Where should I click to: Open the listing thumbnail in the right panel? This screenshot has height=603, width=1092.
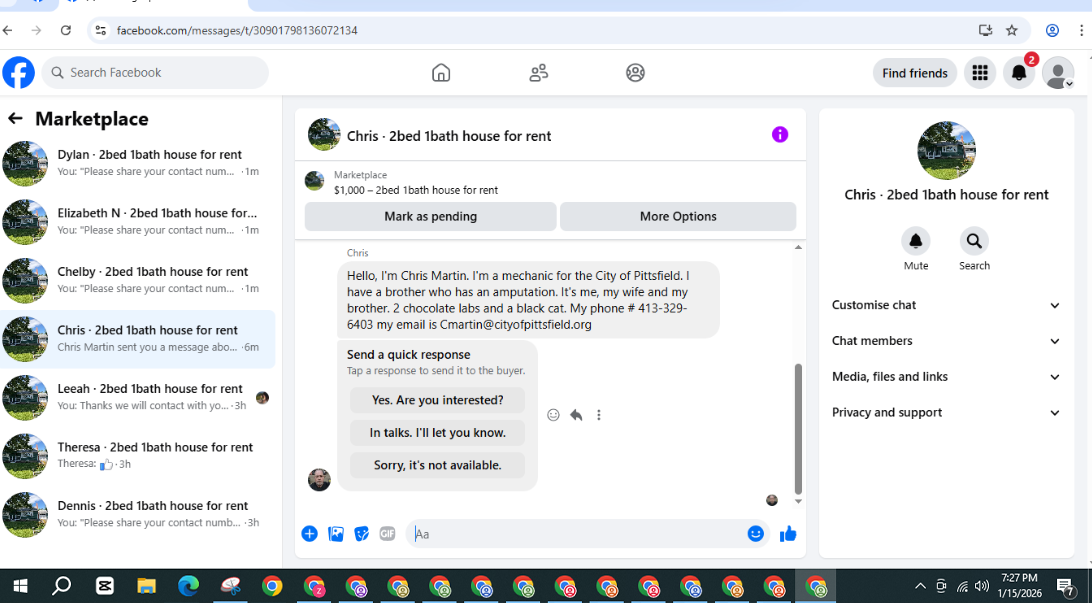pos(946,150)
